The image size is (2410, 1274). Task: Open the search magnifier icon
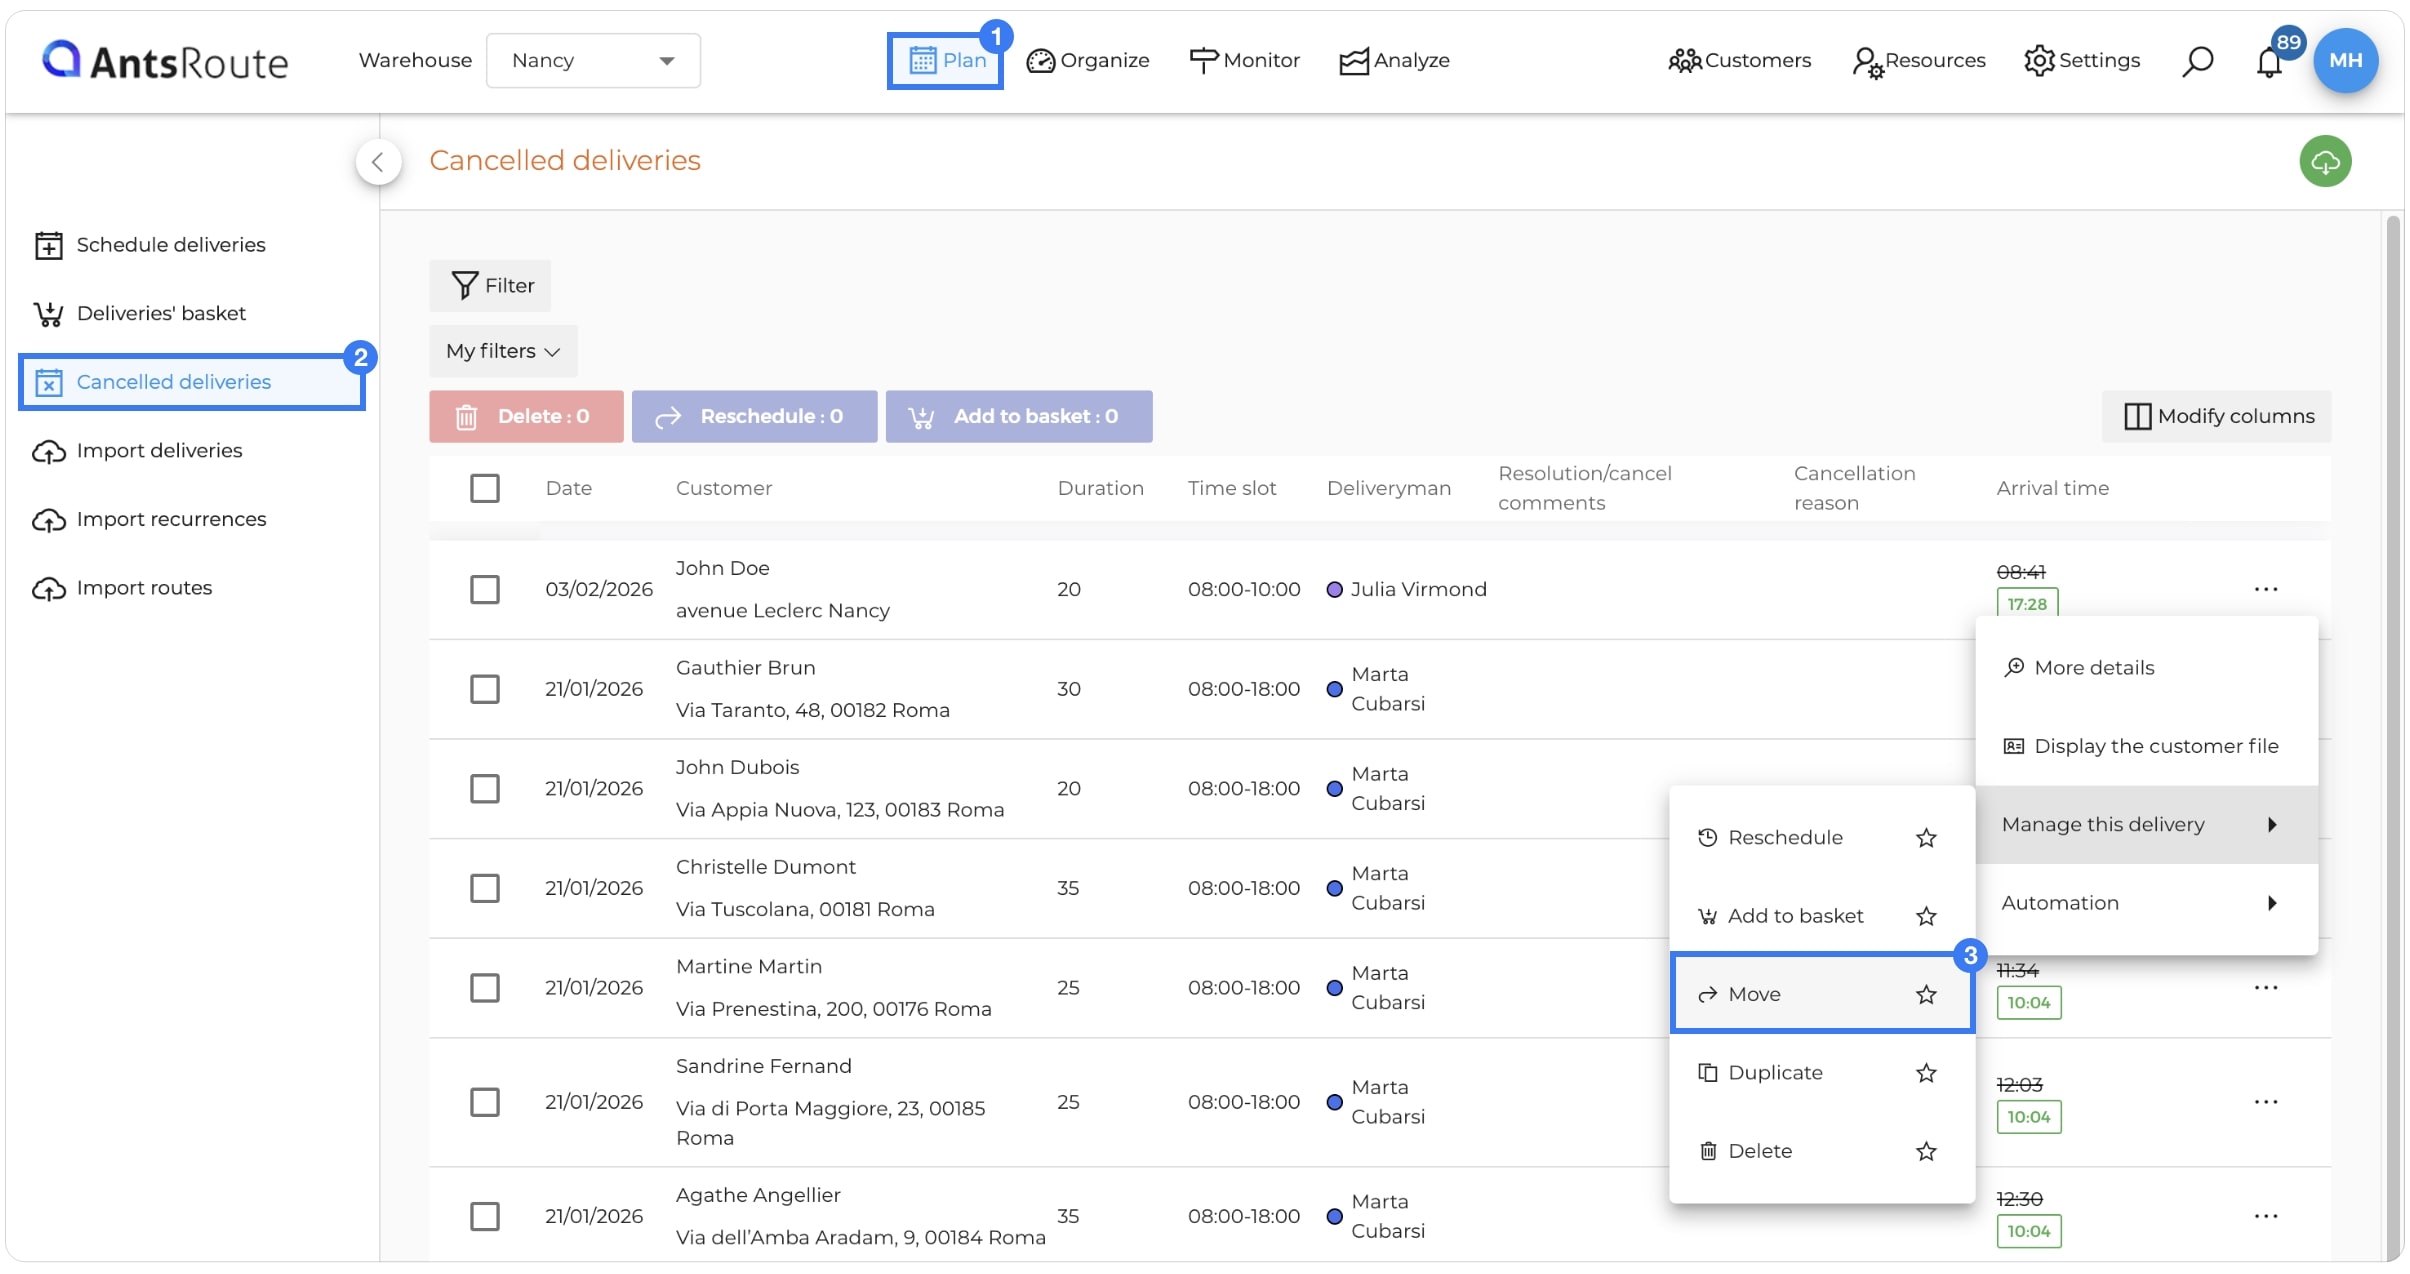(x=2197, y=61)
